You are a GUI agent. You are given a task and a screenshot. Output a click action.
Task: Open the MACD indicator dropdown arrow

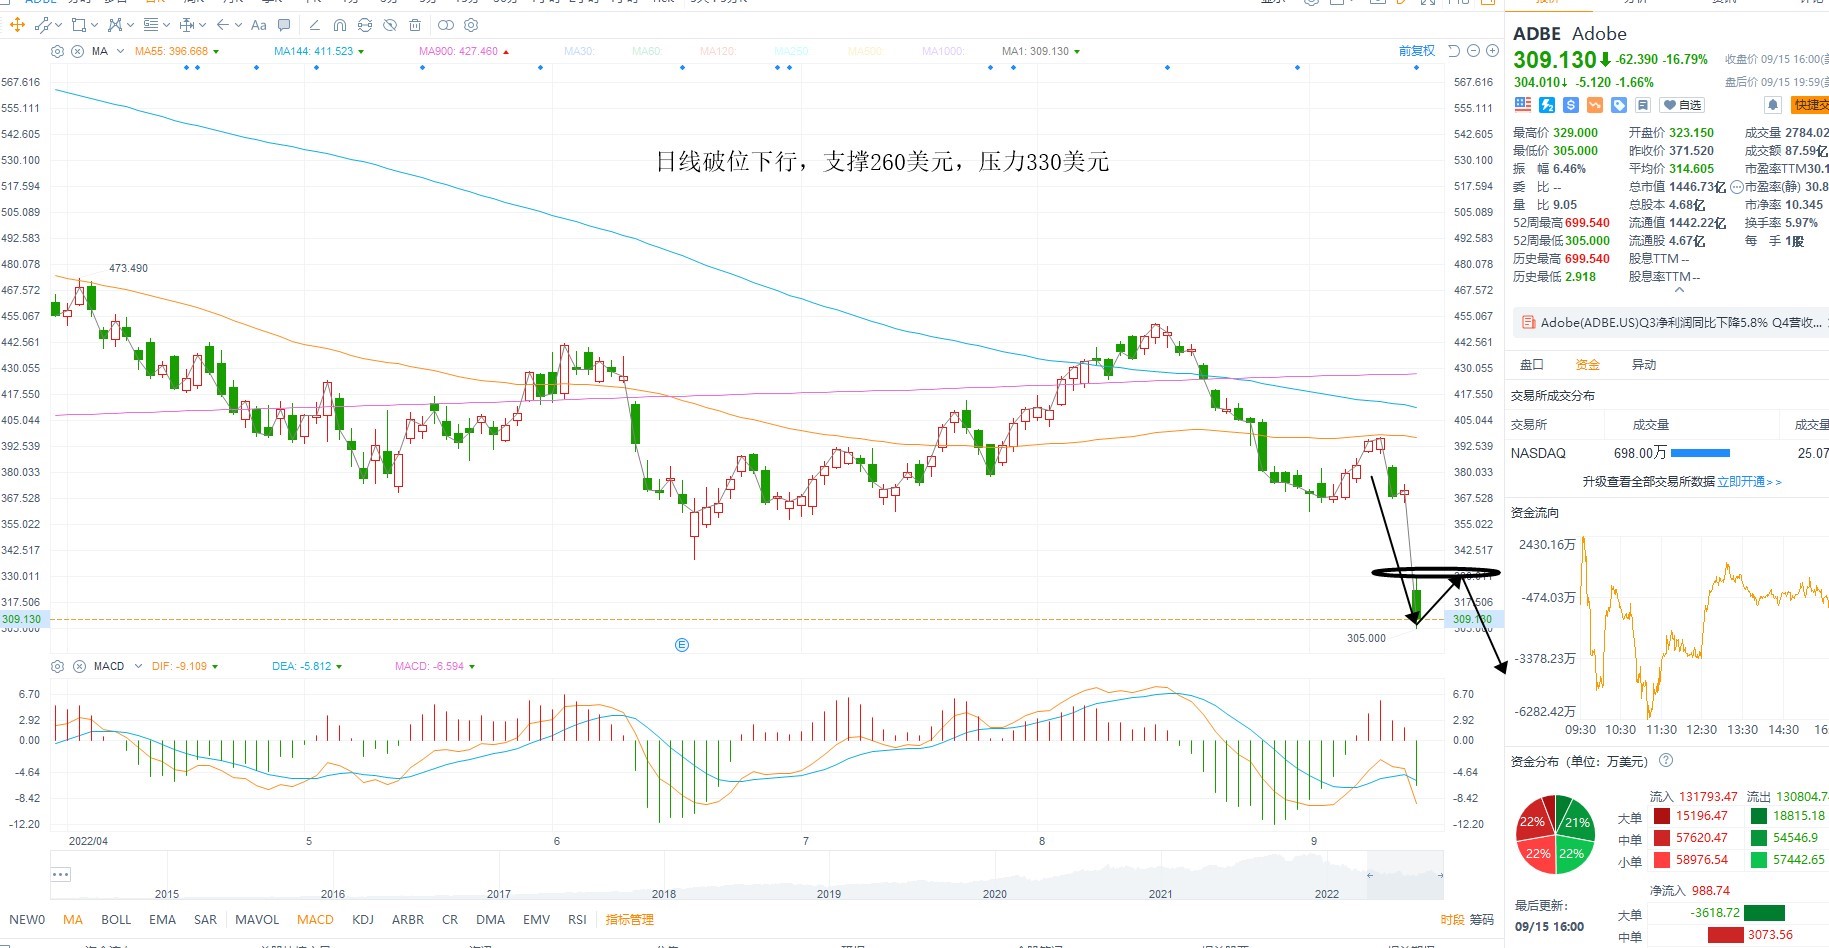139,666
